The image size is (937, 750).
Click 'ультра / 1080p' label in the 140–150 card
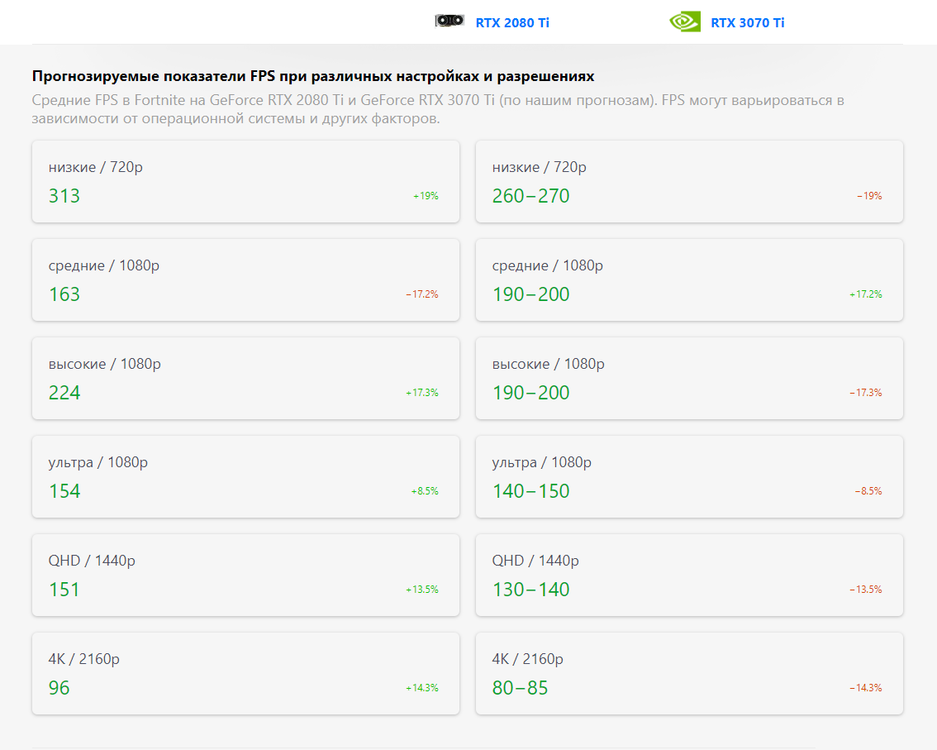pyautogui.click(x=541, y=463)
